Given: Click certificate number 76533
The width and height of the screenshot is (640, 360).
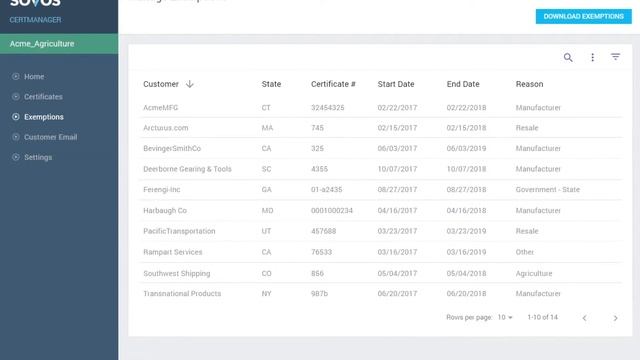Looking at the screenshot, I should tap(321, 252).
